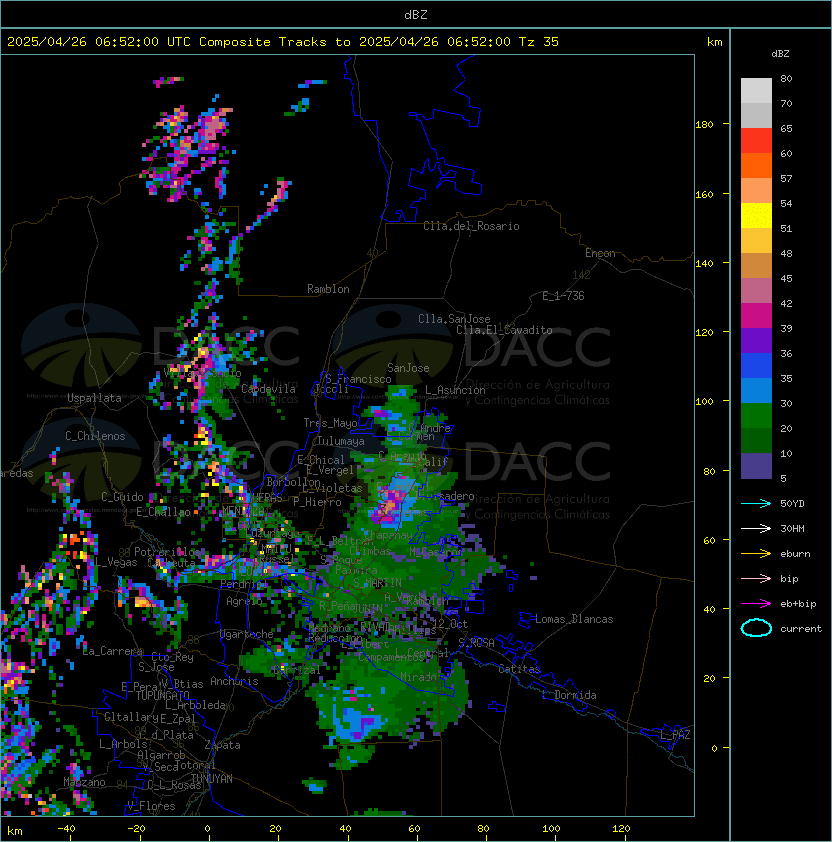This screenshot has height=842, width=832.
Task: Click the 'Capdevila' place label
Action: [x=268, y=388]
